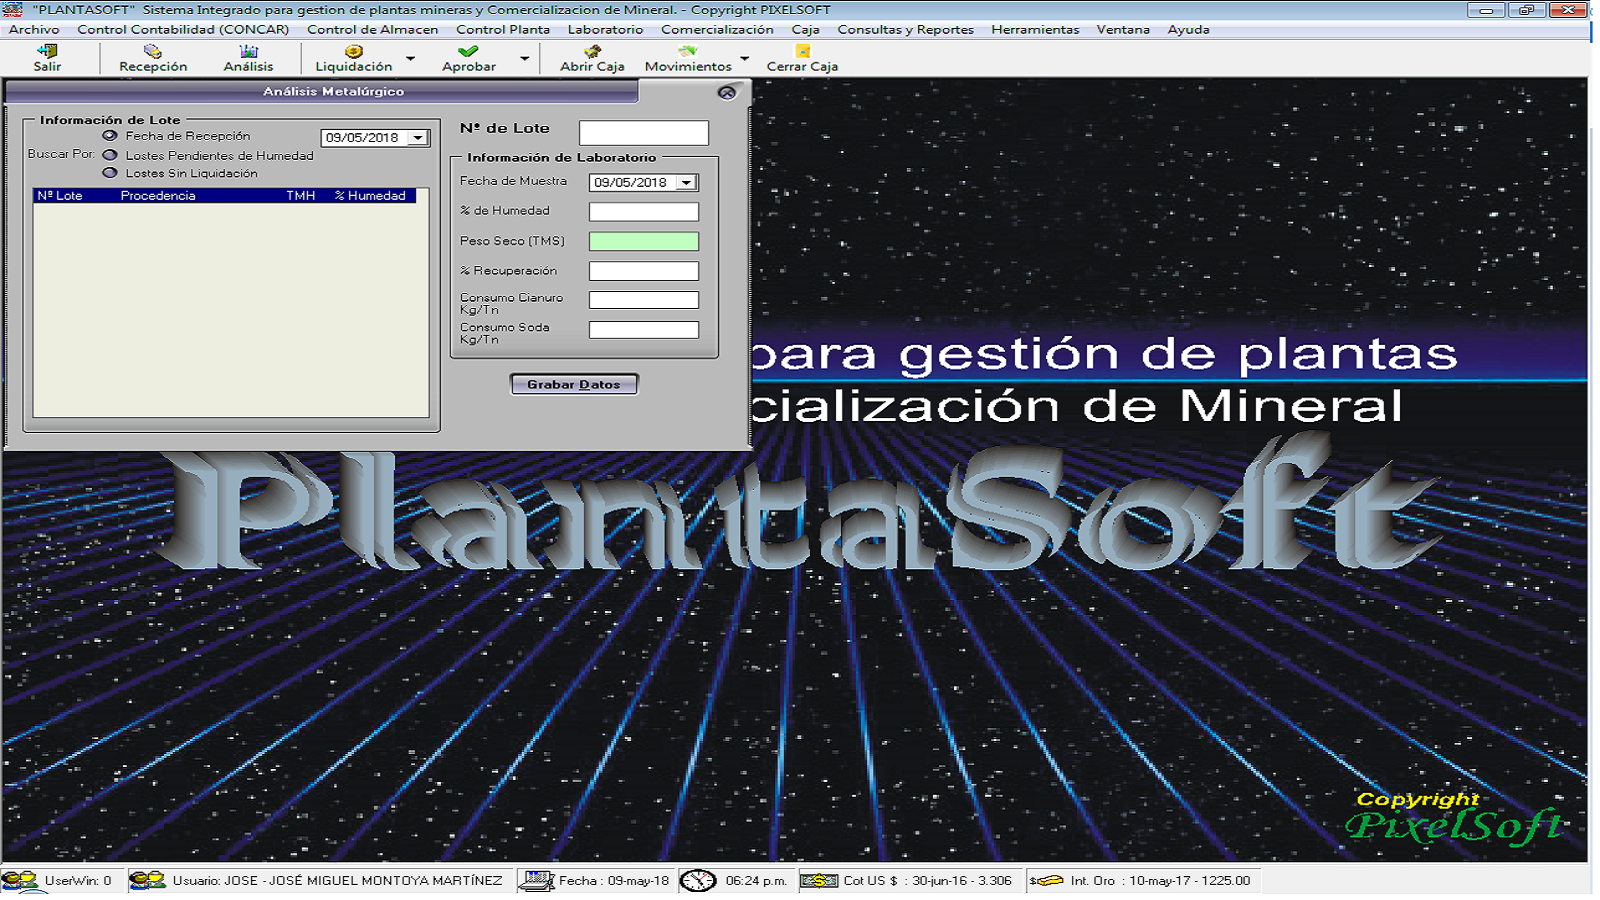Expand the Fecha de Recepción date dropdown
The width and height of the screenshot is (1600, 900).
[x=418, y=138]
